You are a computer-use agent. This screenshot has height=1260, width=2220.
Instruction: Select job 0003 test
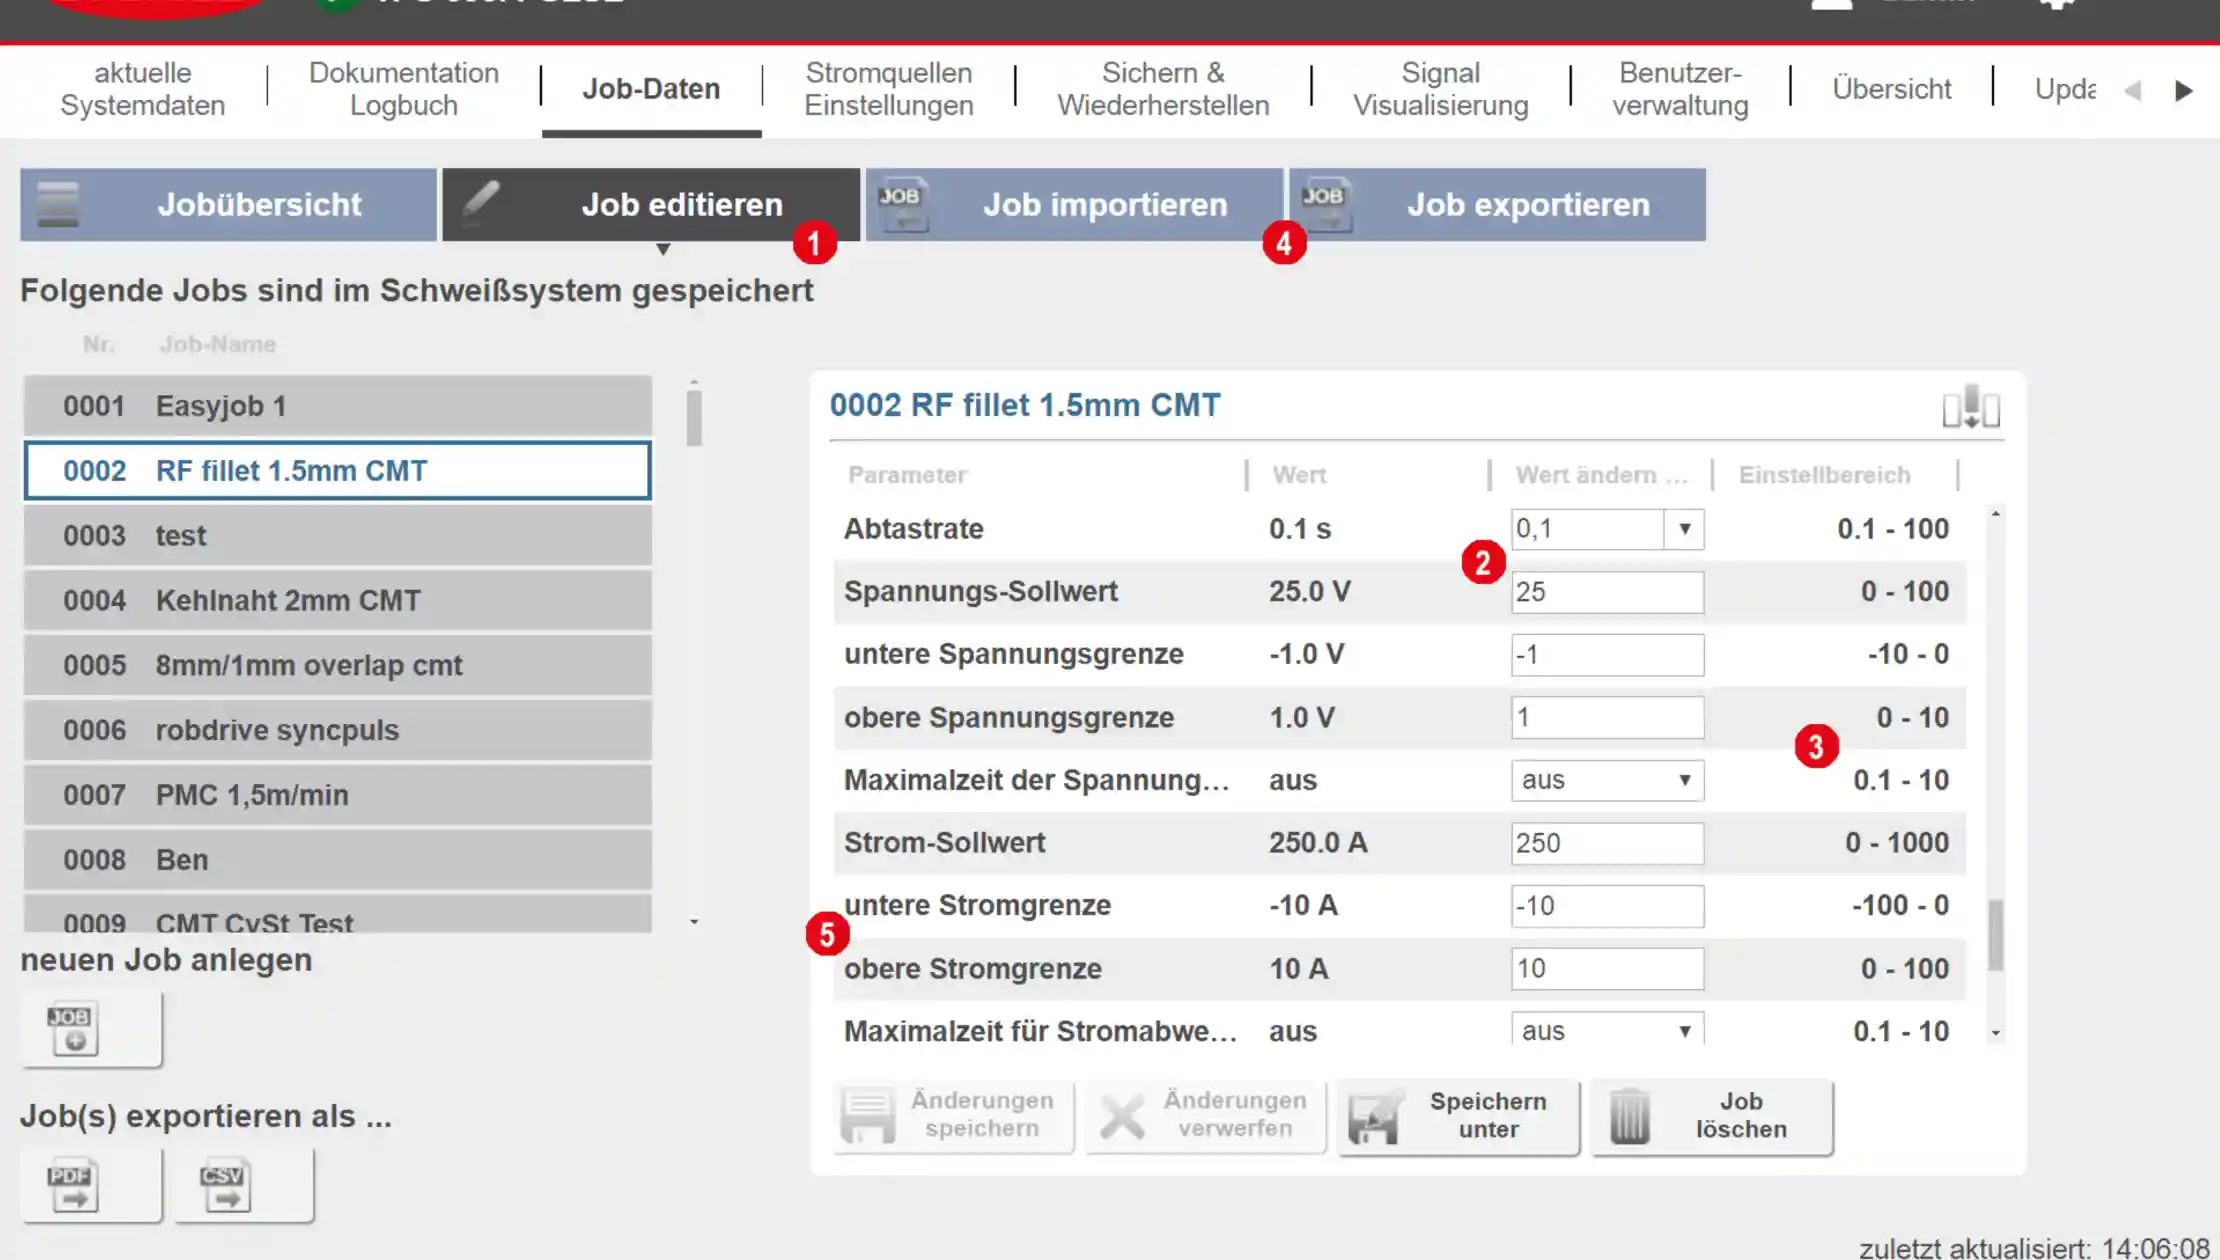click(337, 535)
